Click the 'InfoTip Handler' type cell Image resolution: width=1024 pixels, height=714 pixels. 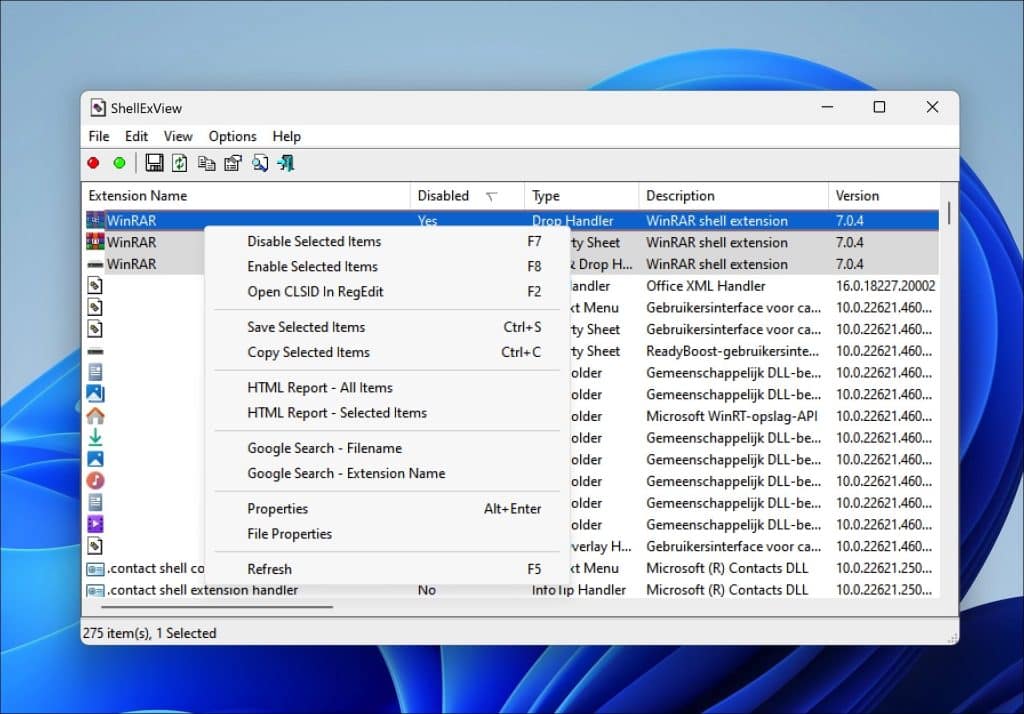[579, 590]
